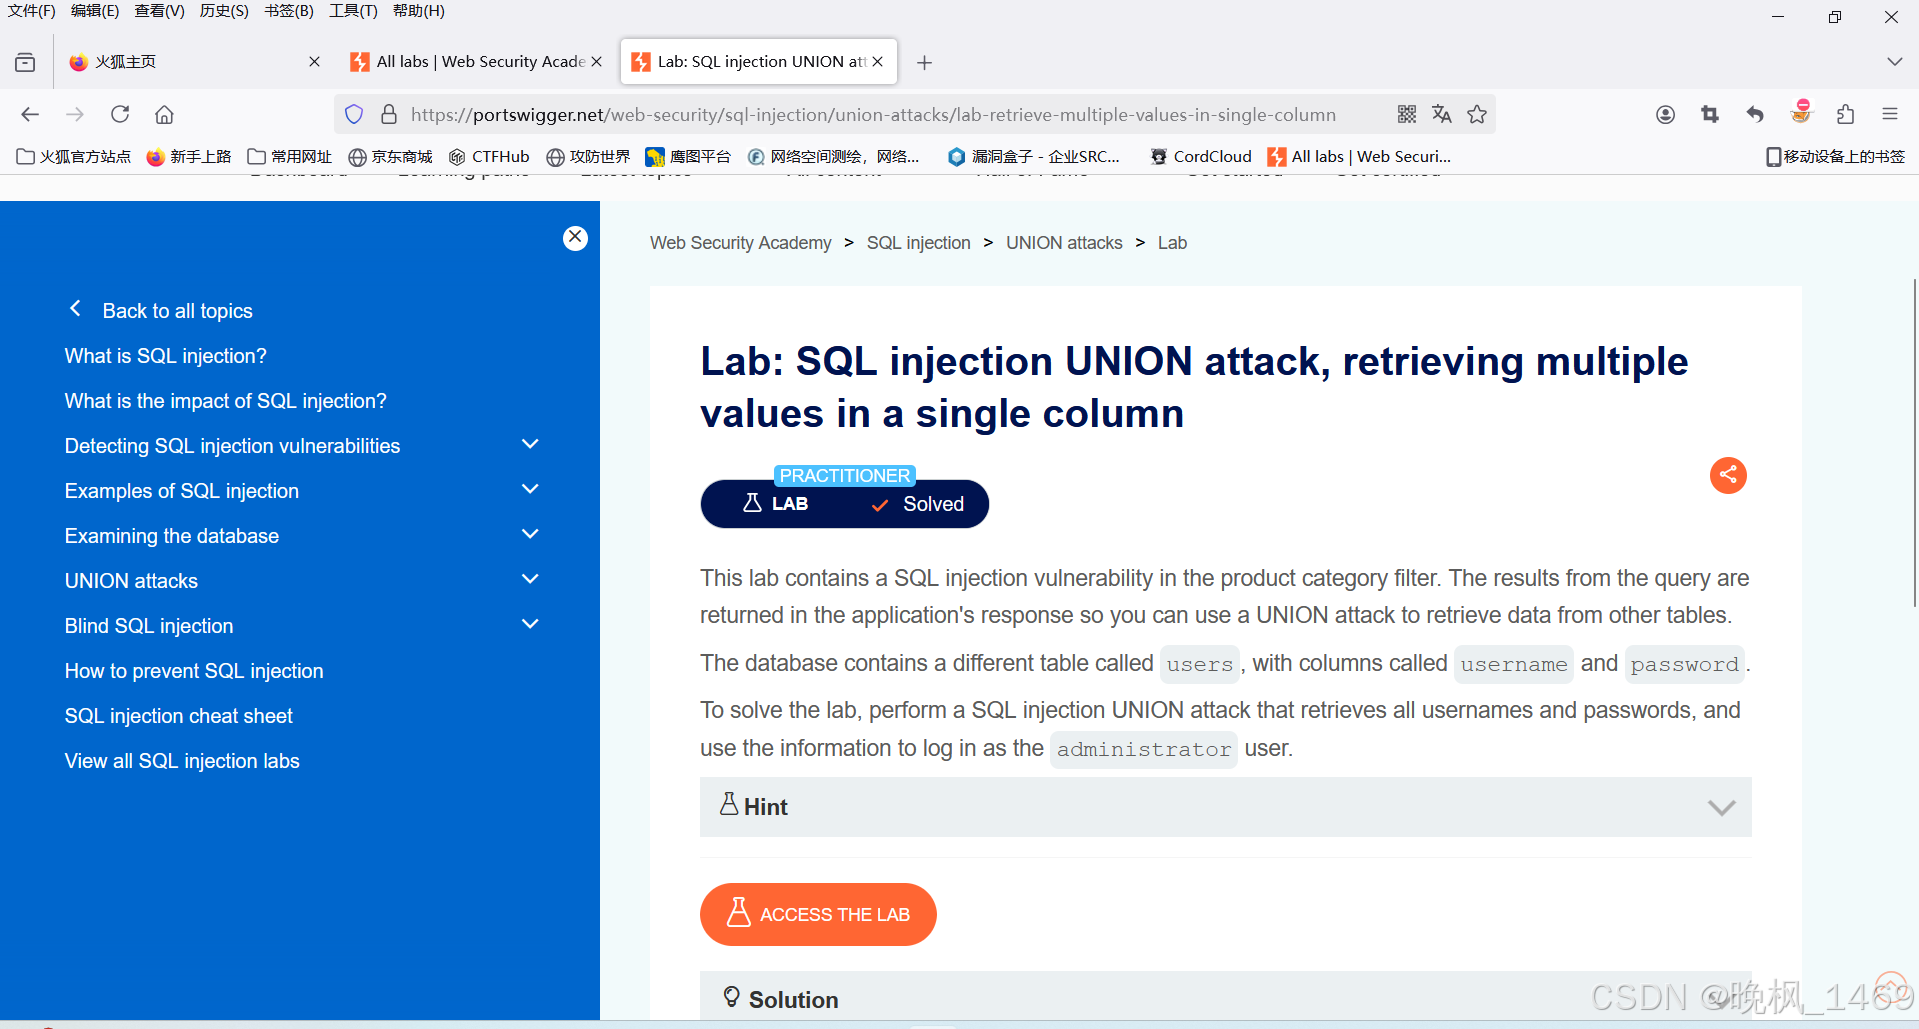
Task: Open the Firefox account icon
Action: click(x=1664, y=114)
